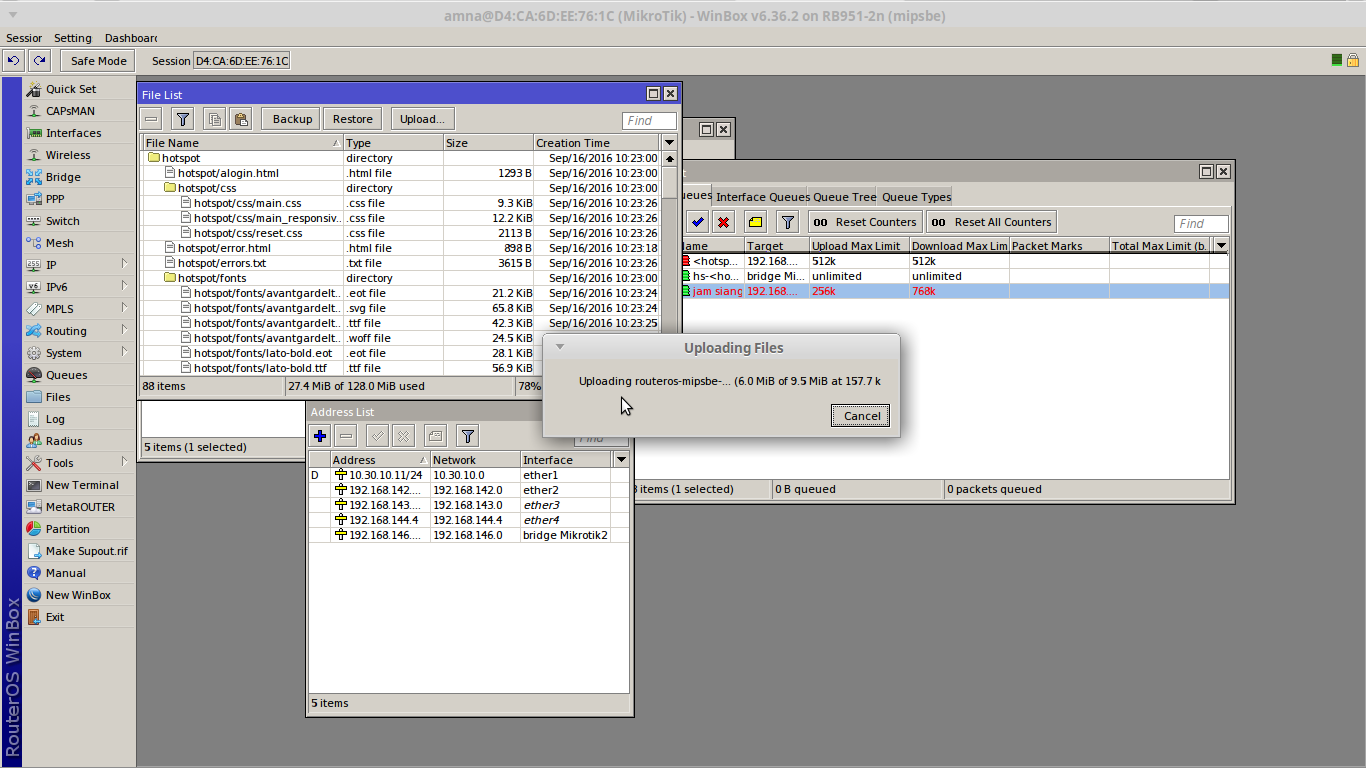
Task: Expand the System submenu arrow
Action: (x=124, y=352)
